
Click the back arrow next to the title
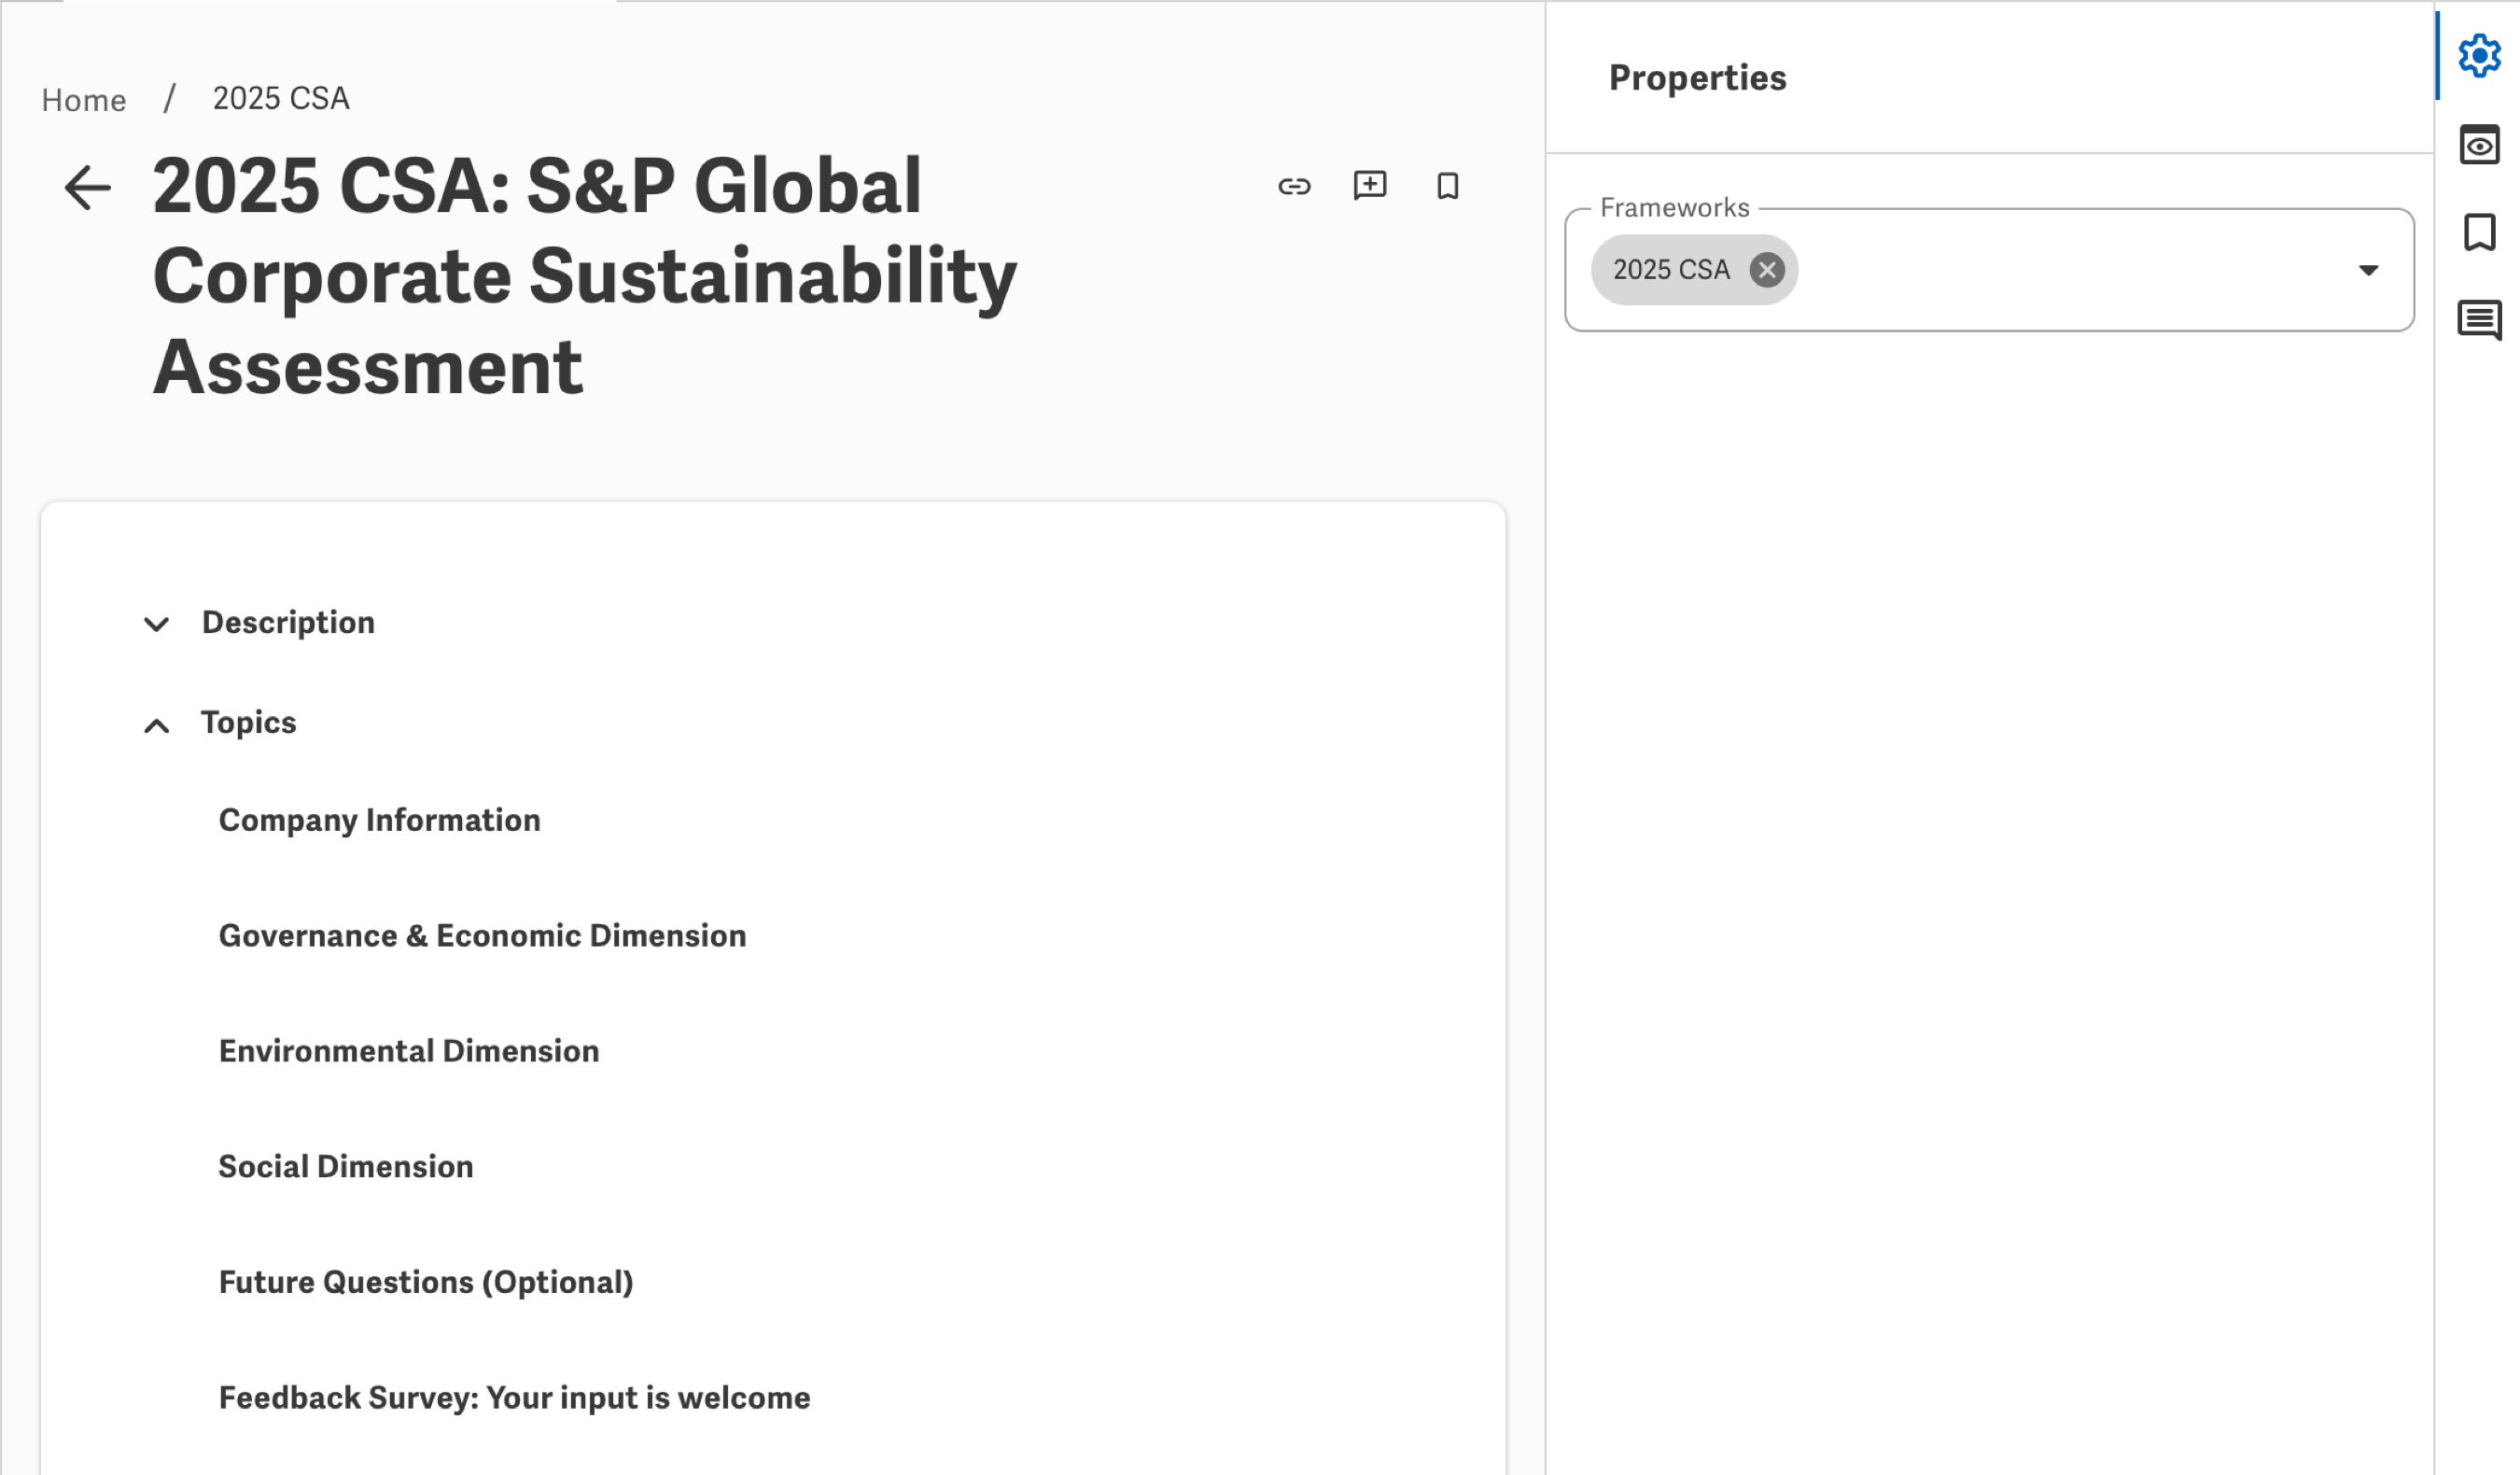click(x=88, y=188)
